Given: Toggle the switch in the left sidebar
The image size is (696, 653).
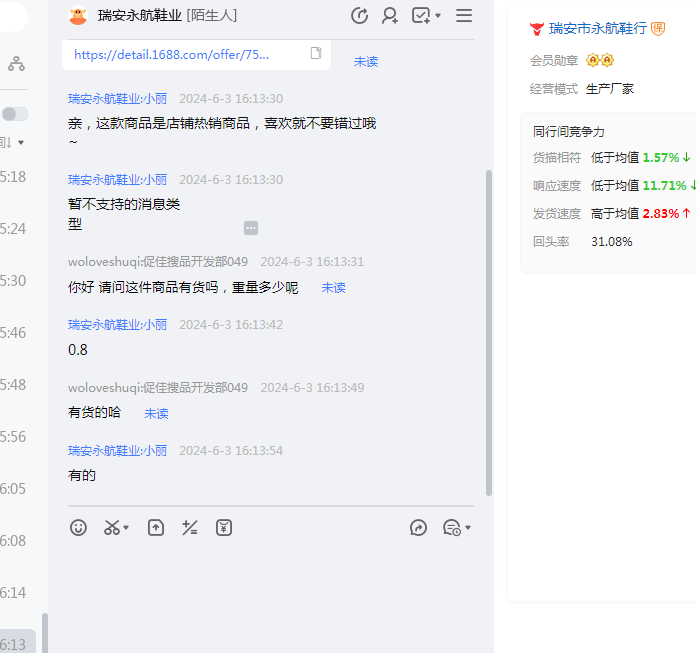Looking at the screenshot, I should (15, 114).
